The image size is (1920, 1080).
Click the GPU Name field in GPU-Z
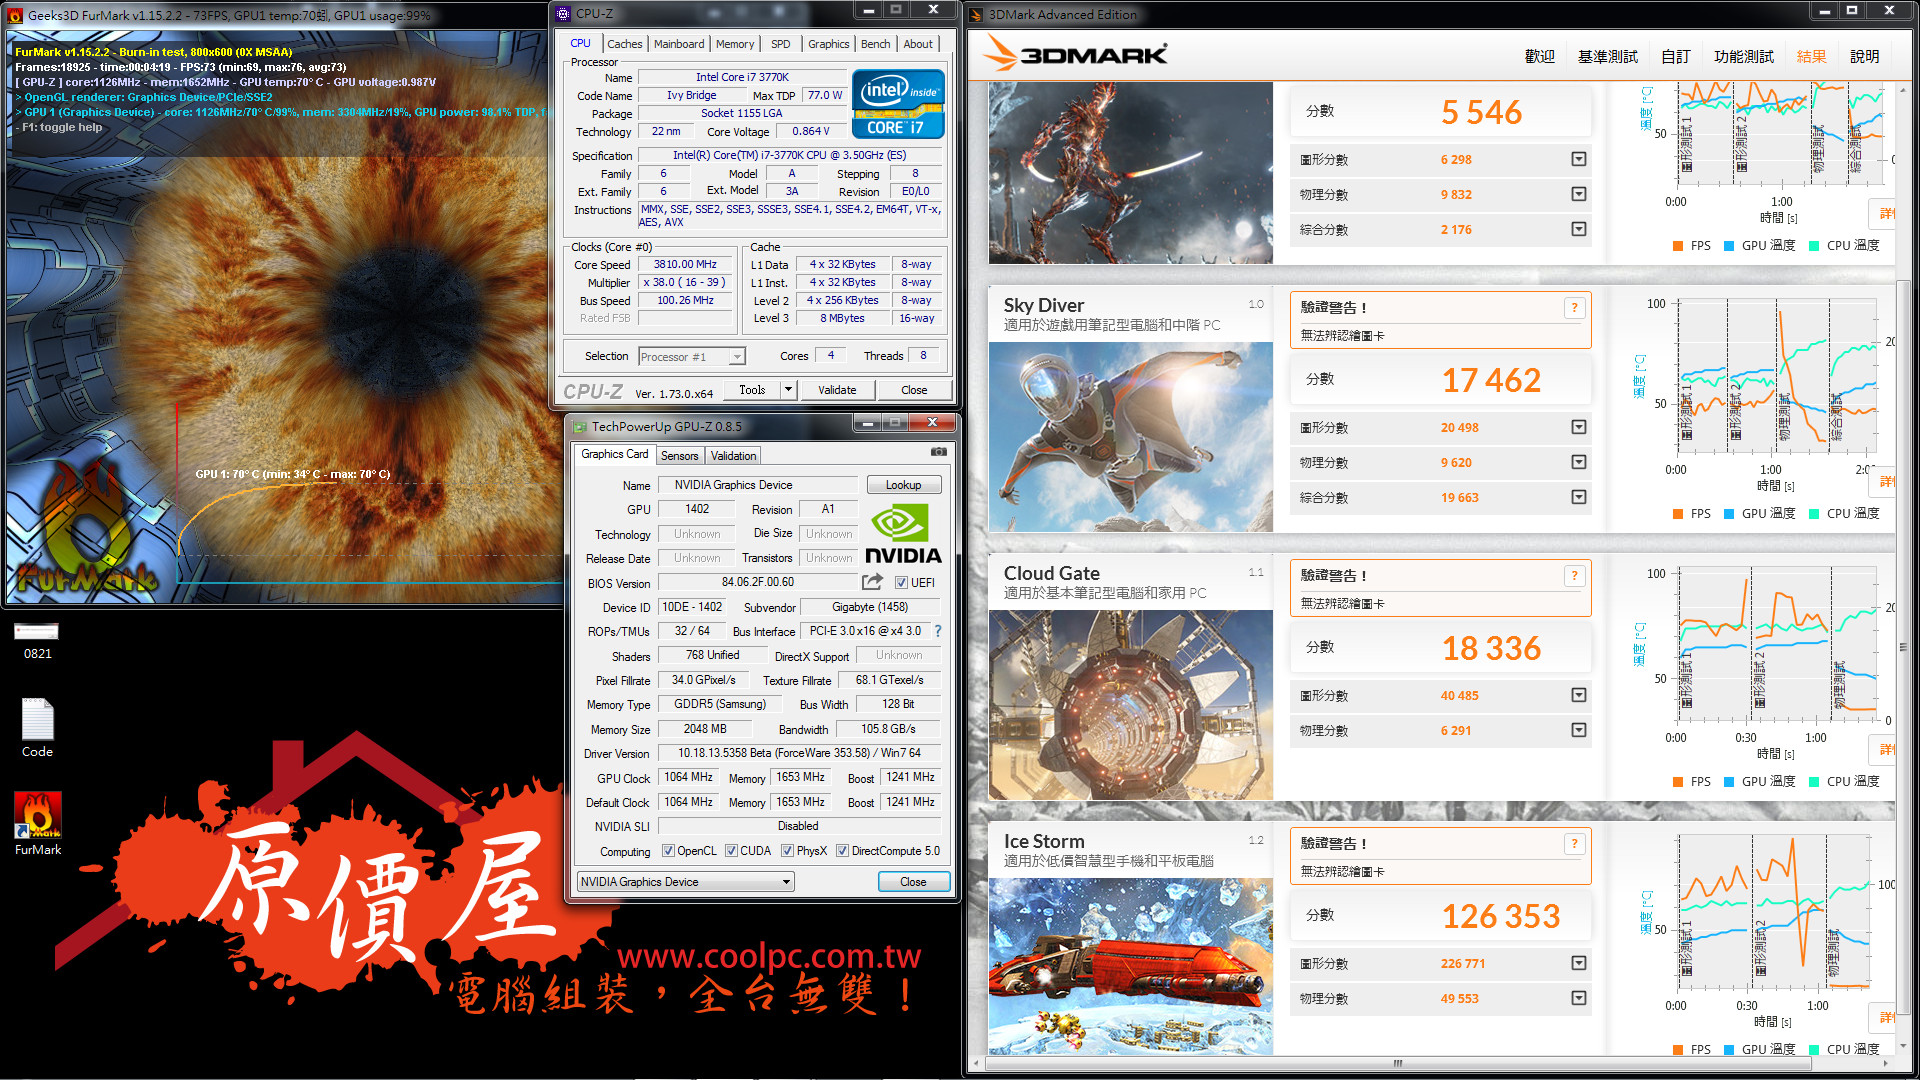757,485
